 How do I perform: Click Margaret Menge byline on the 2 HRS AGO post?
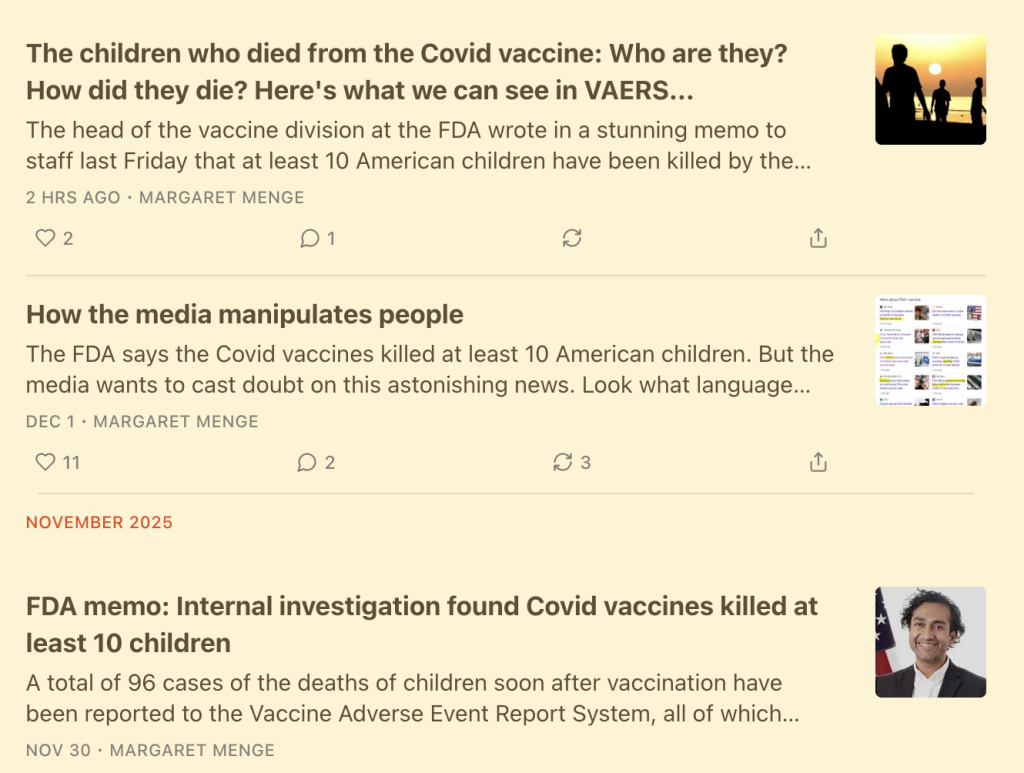point(222,198)
